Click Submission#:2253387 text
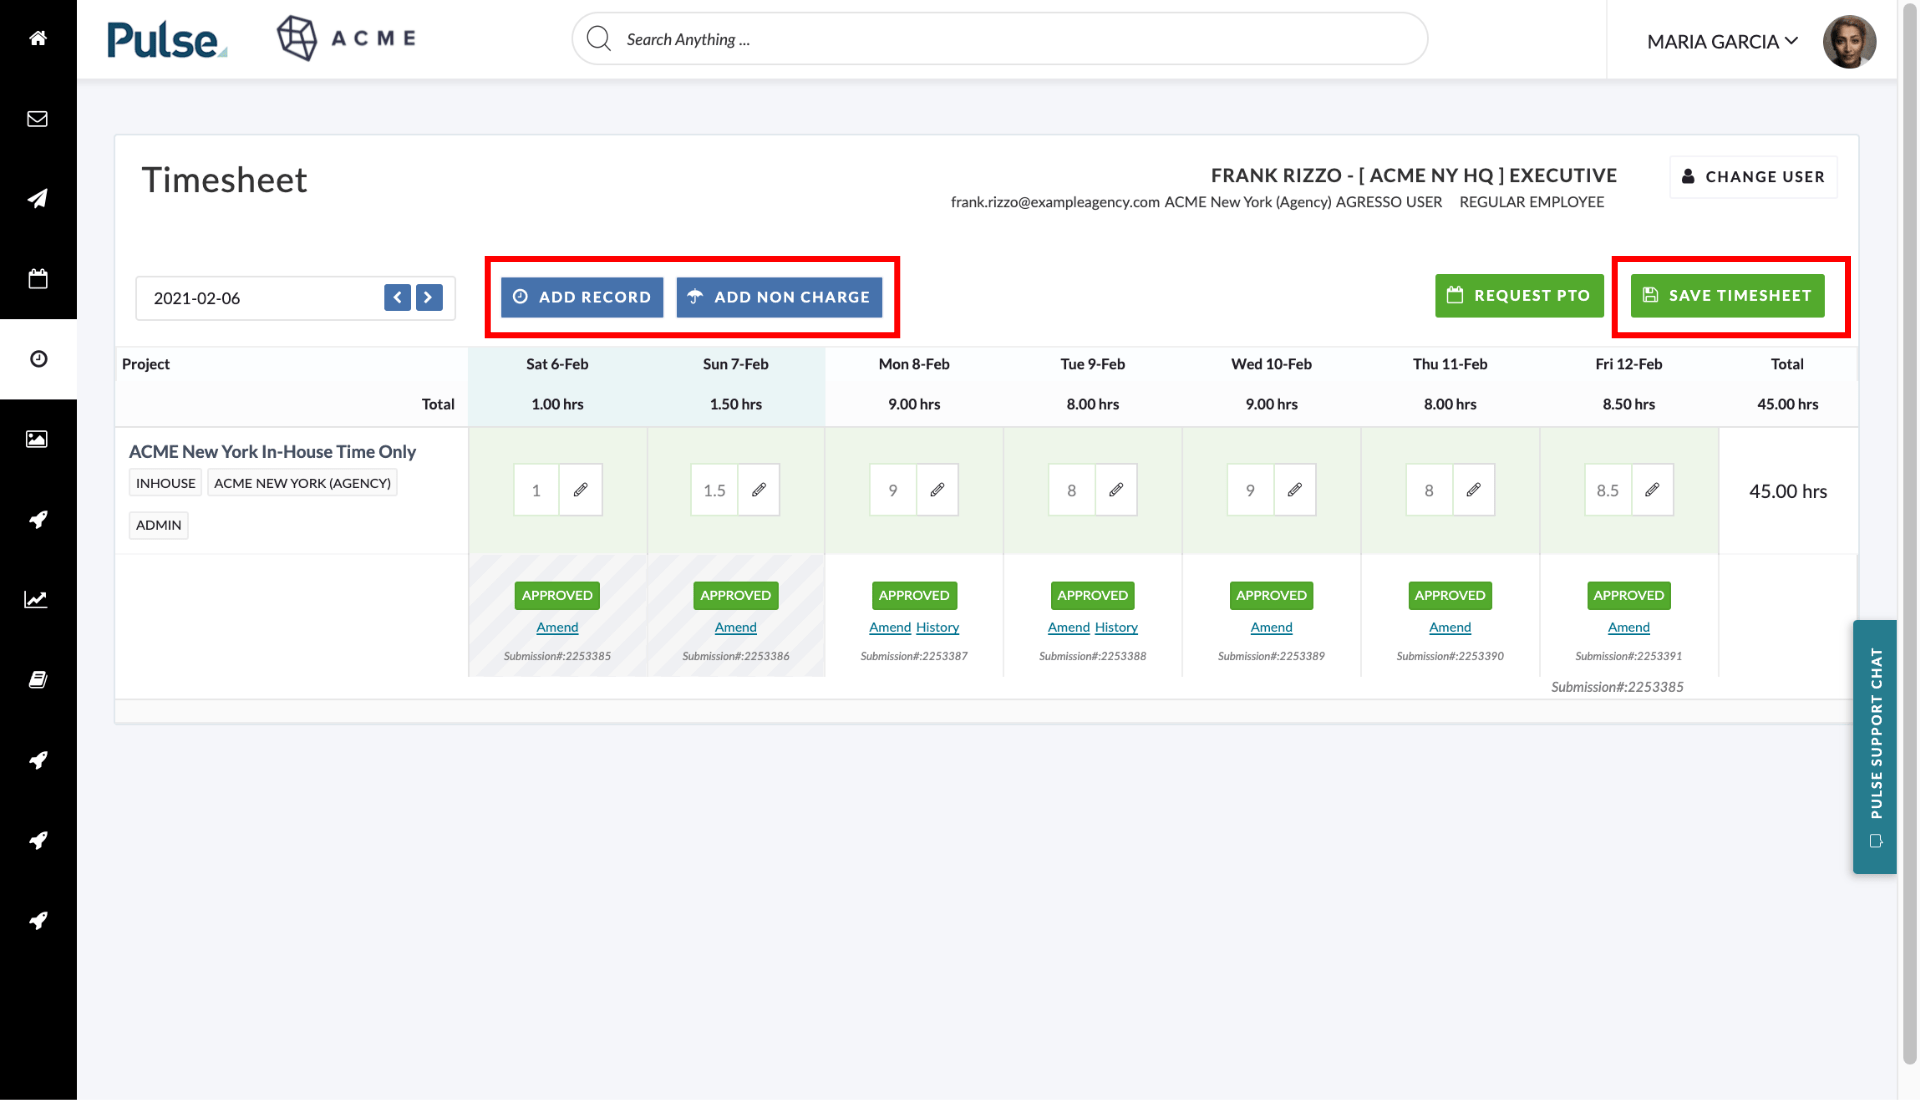This screenshot has height=1100, width=1920. [914, 656]
